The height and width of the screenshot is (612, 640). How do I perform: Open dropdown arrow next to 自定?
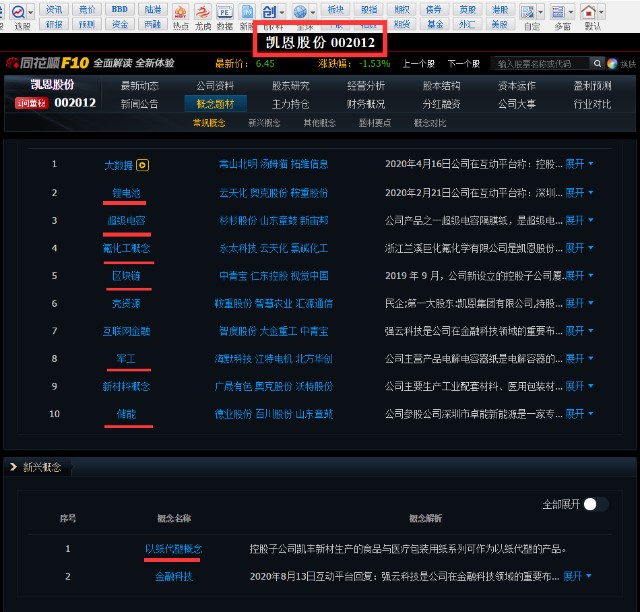[x=540, y=12]
